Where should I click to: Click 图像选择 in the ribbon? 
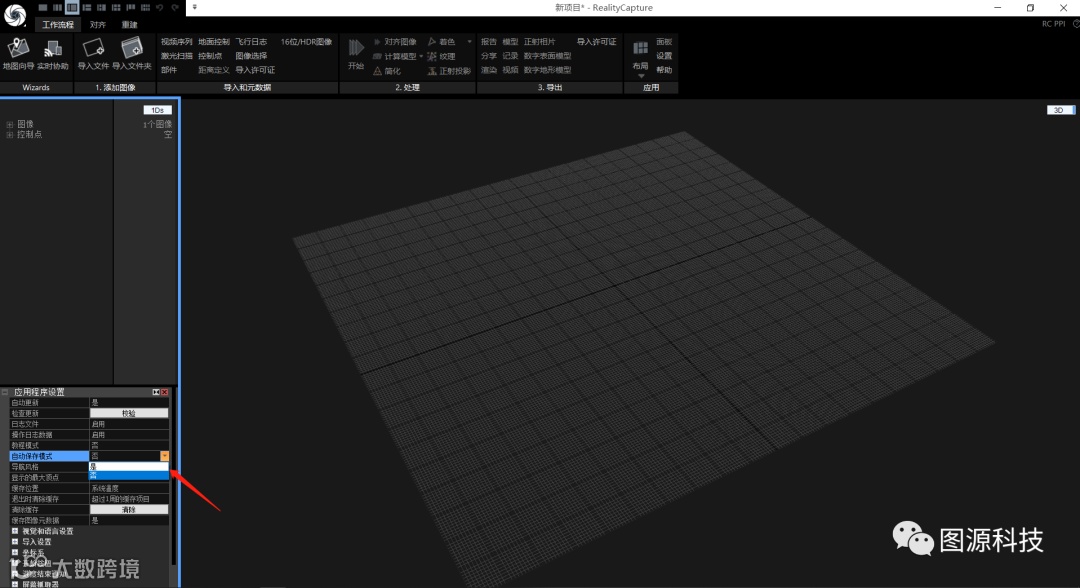251,56
